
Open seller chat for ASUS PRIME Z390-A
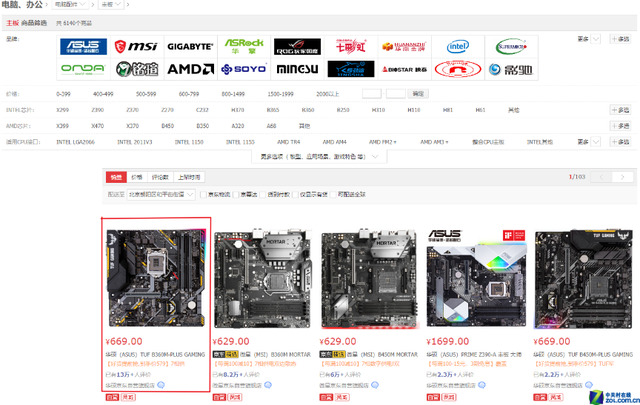[482, 385]
